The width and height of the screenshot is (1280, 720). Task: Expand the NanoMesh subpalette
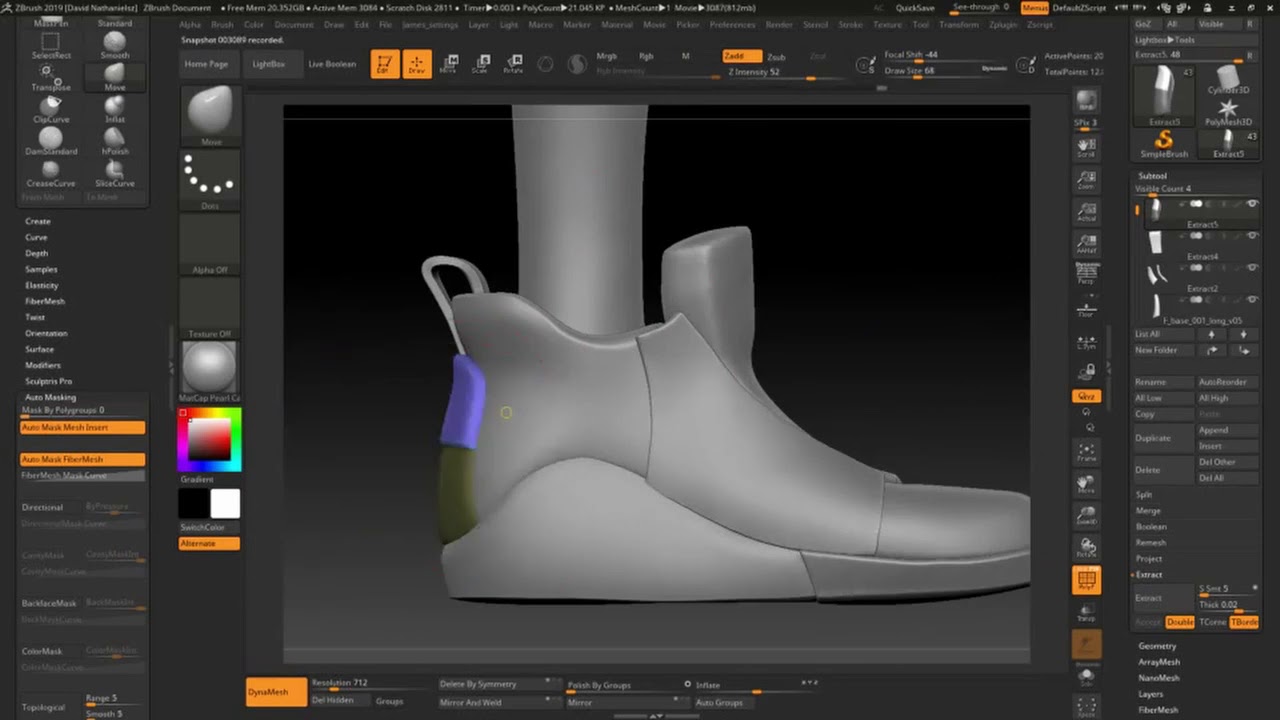1159,678
